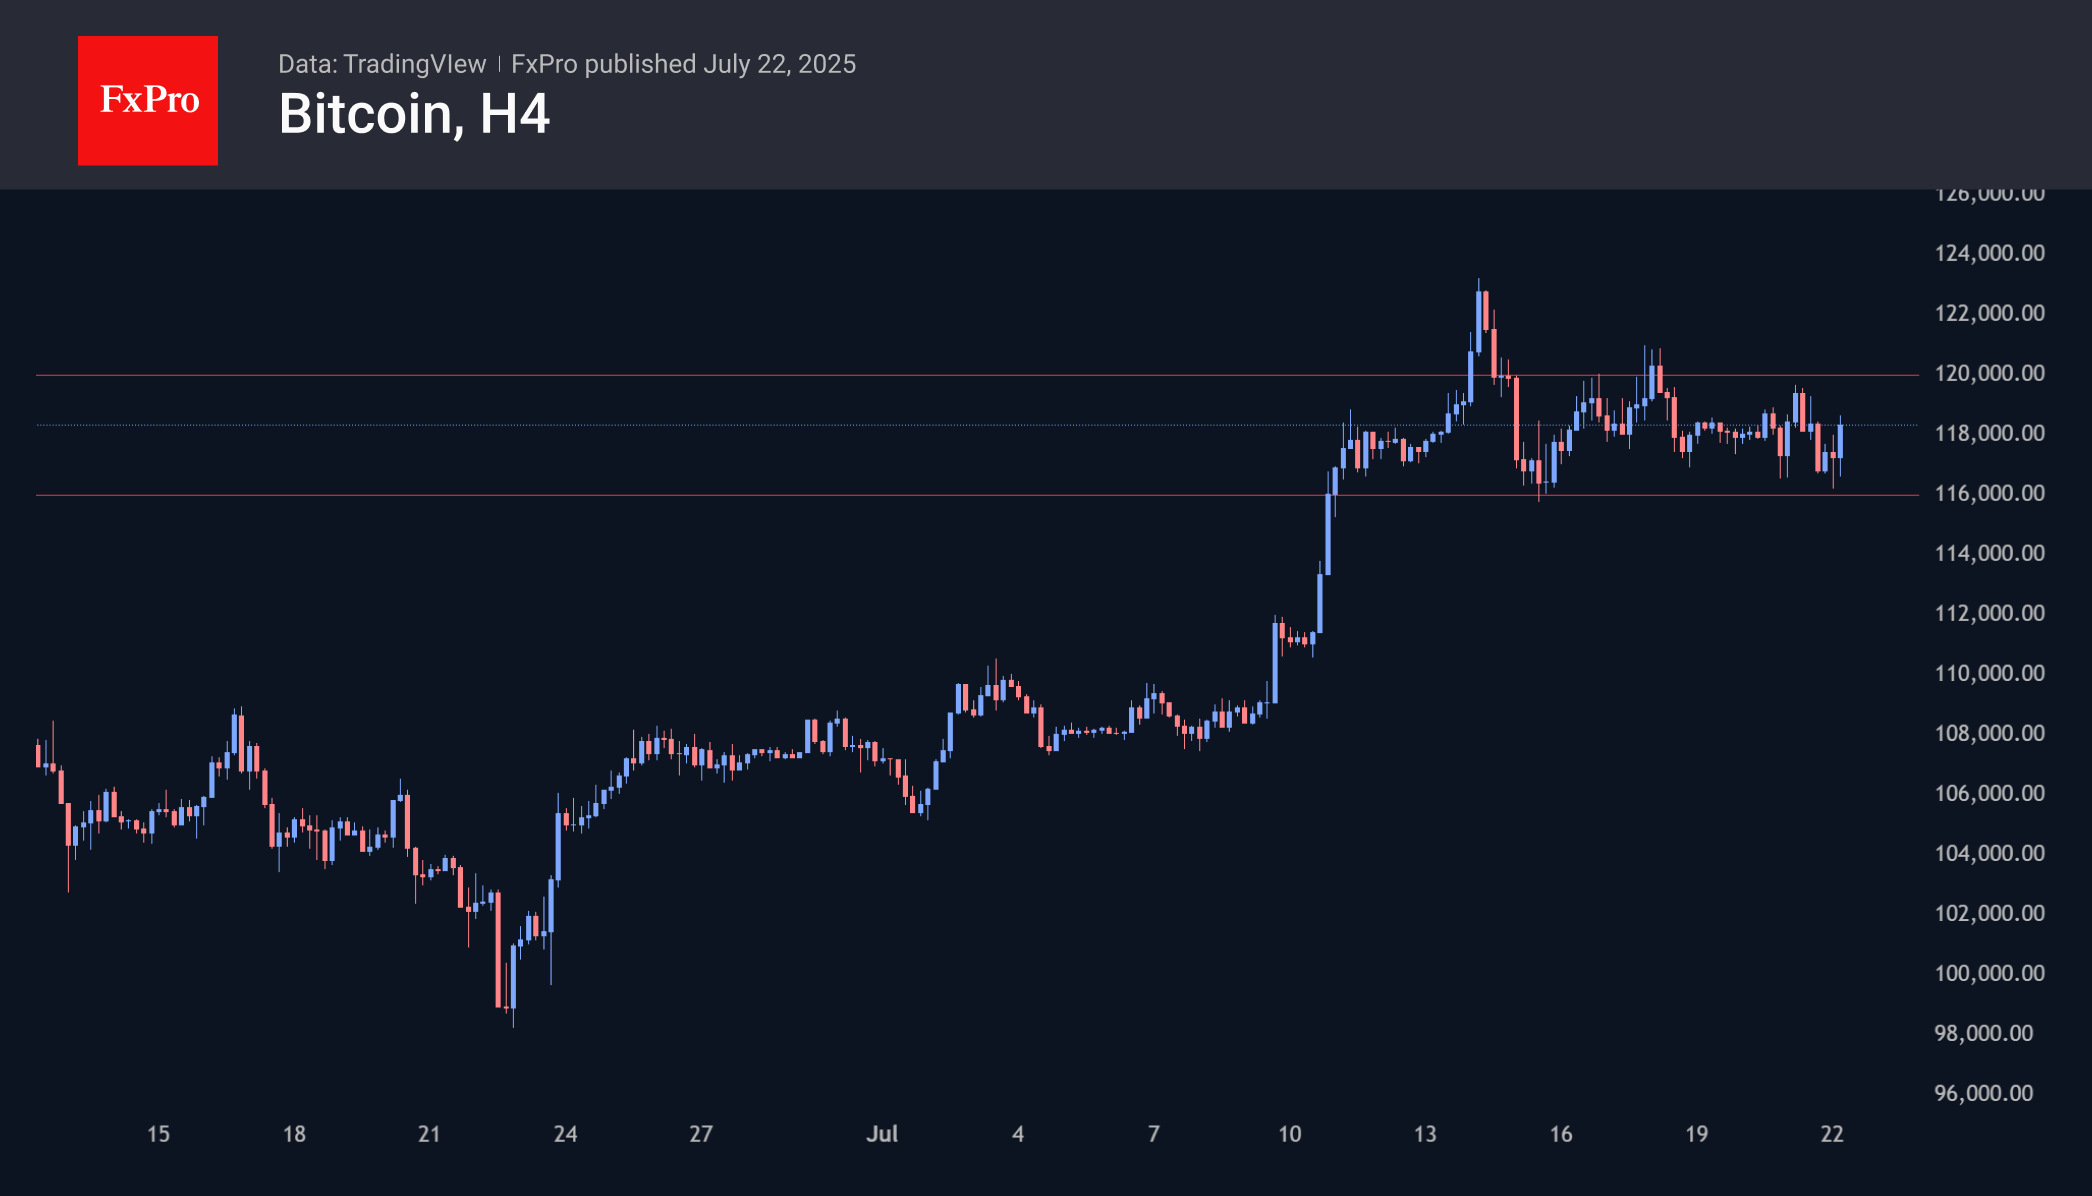
Task: Click the 108,000.00 price axis label
Action: 1989,733
